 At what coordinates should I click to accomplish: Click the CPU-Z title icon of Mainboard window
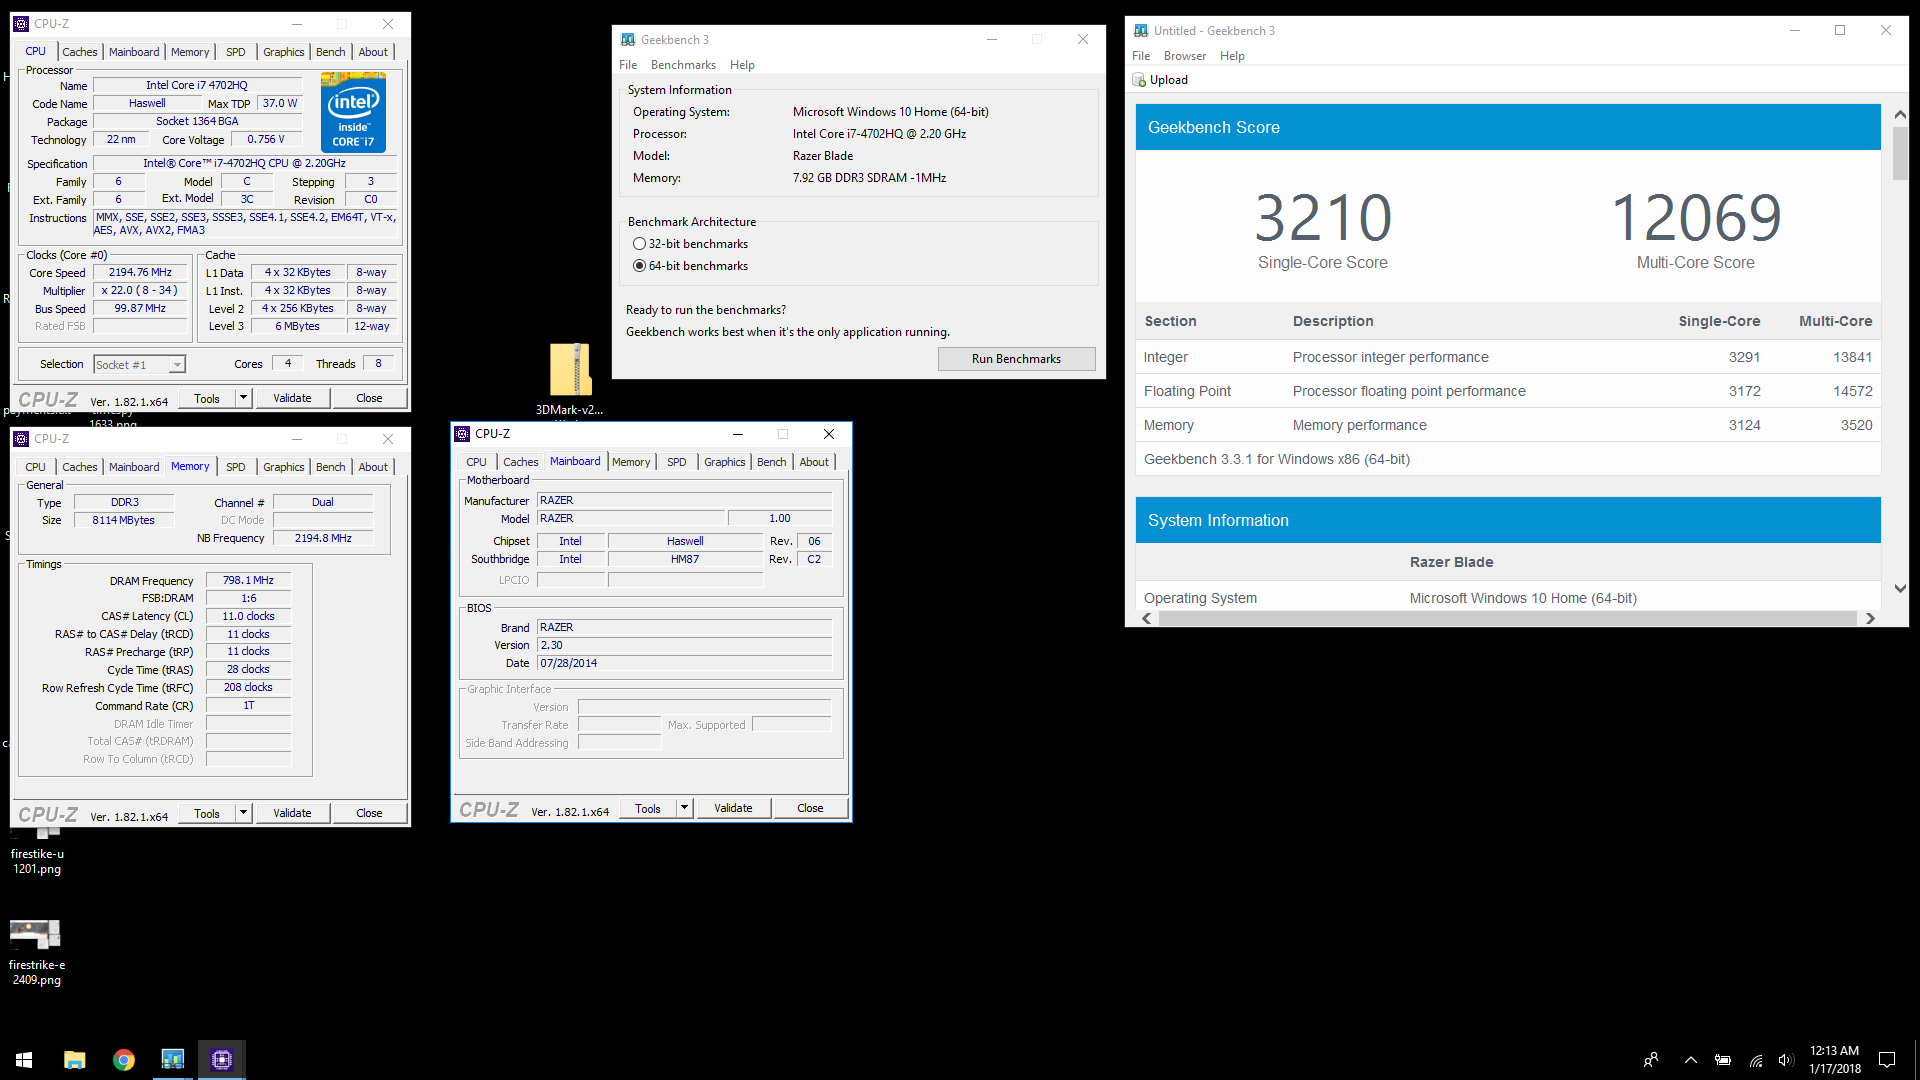click(462, 434)
